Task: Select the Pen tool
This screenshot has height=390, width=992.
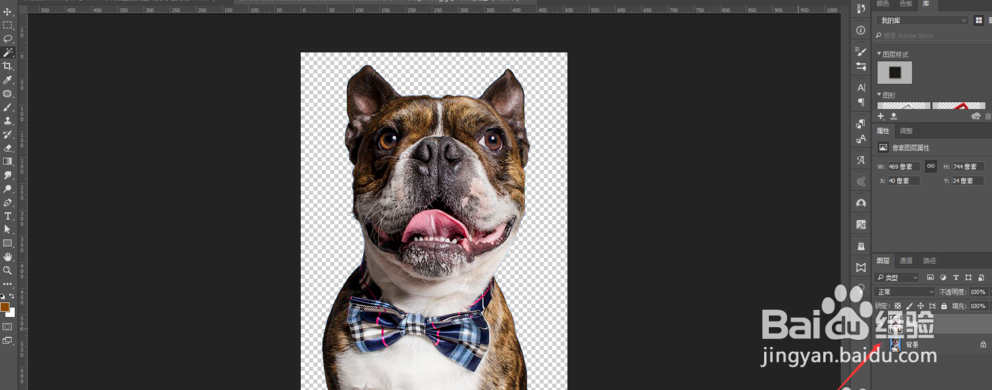Action: 8,203
